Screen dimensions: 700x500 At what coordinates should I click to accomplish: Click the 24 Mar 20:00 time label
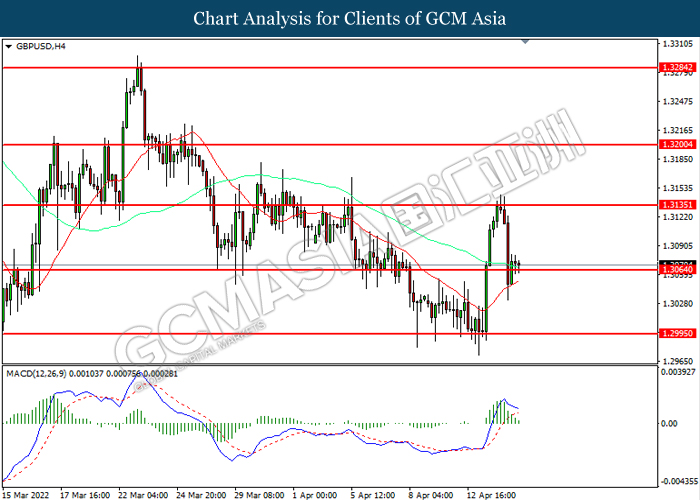[x=201, y=495]
